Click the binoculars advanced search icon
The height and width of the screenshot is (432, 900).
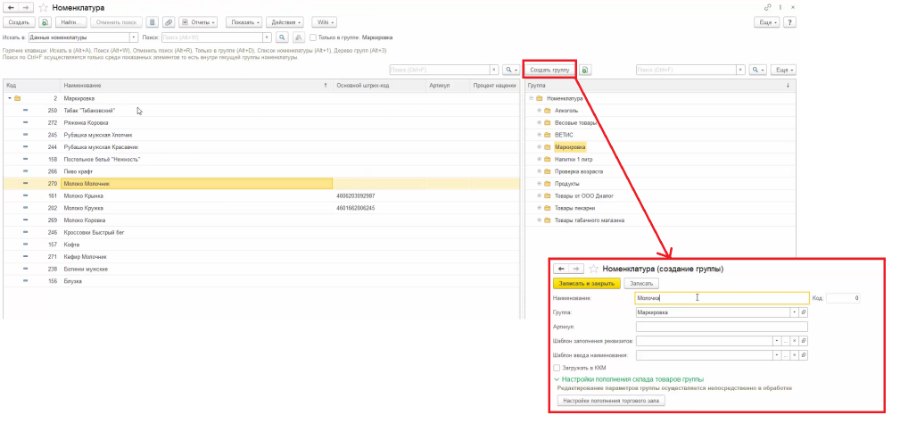point(298,37)
